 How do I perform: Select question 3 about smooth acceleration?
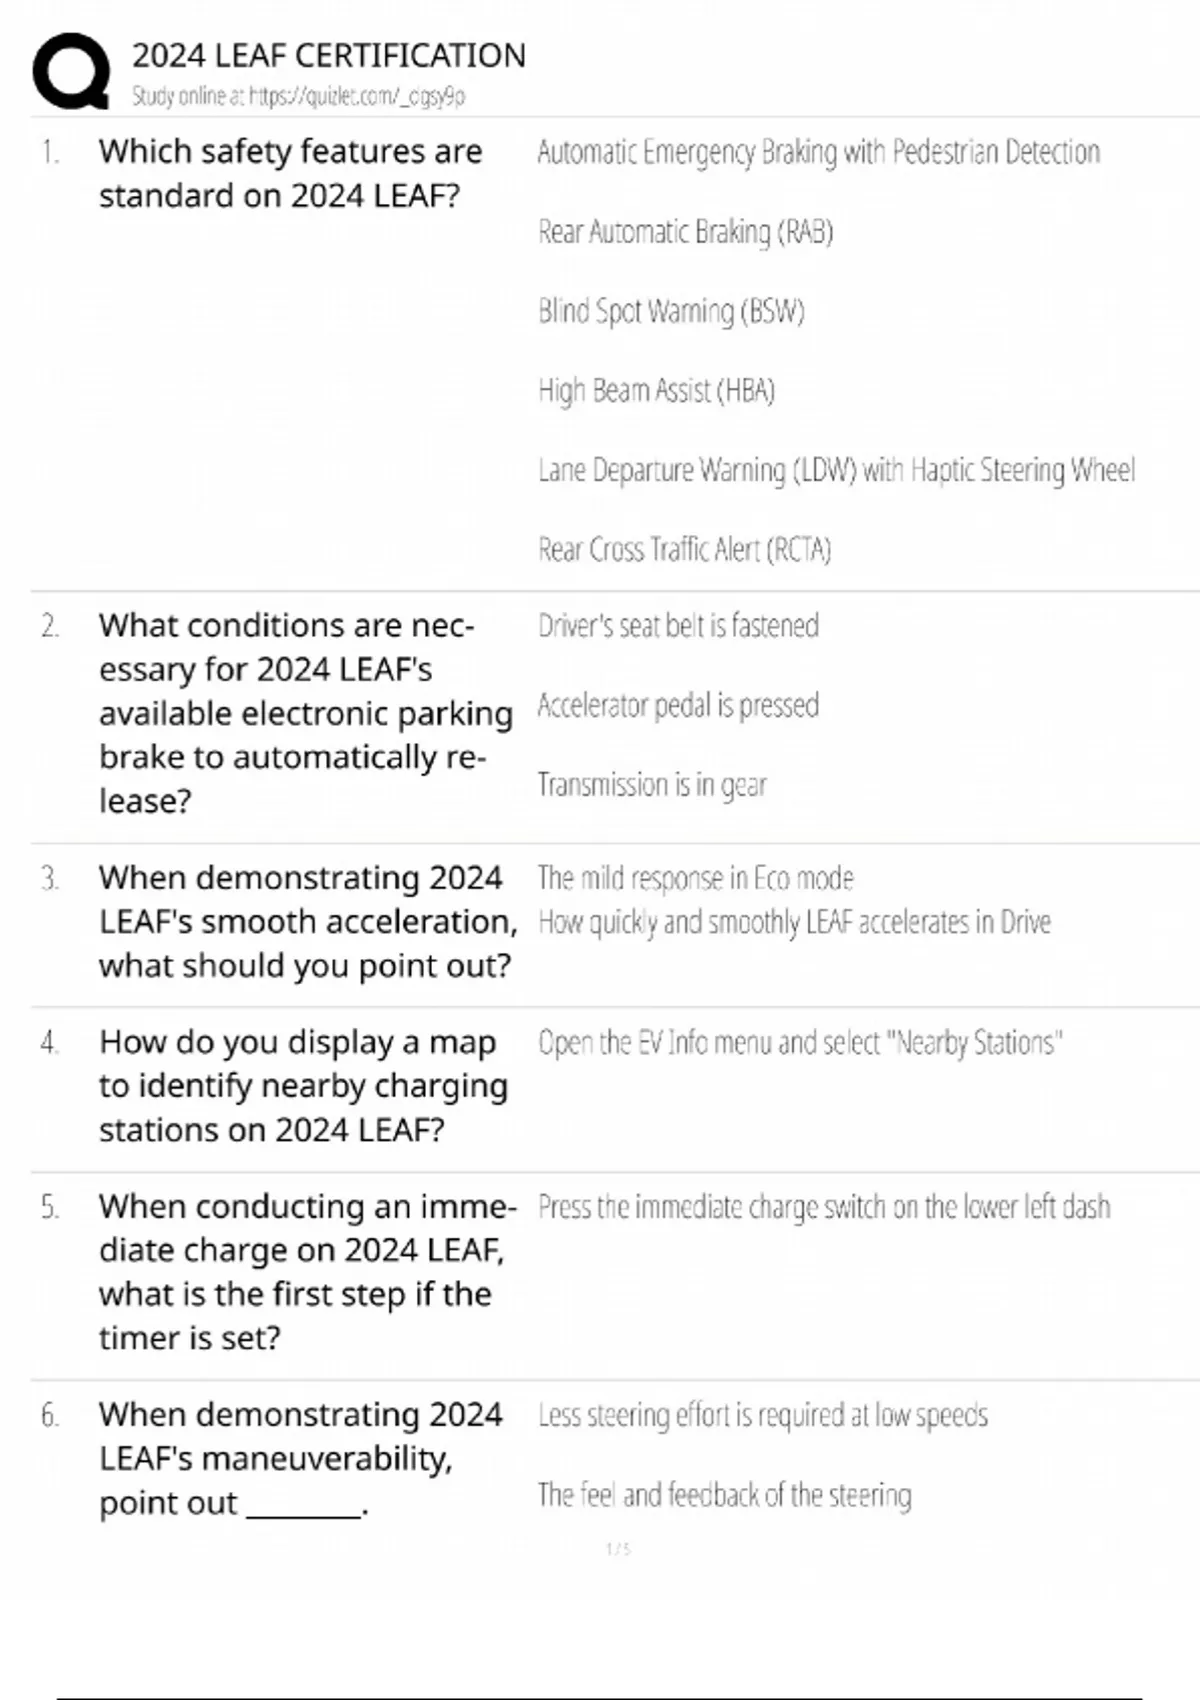click(x=305, y=921)
